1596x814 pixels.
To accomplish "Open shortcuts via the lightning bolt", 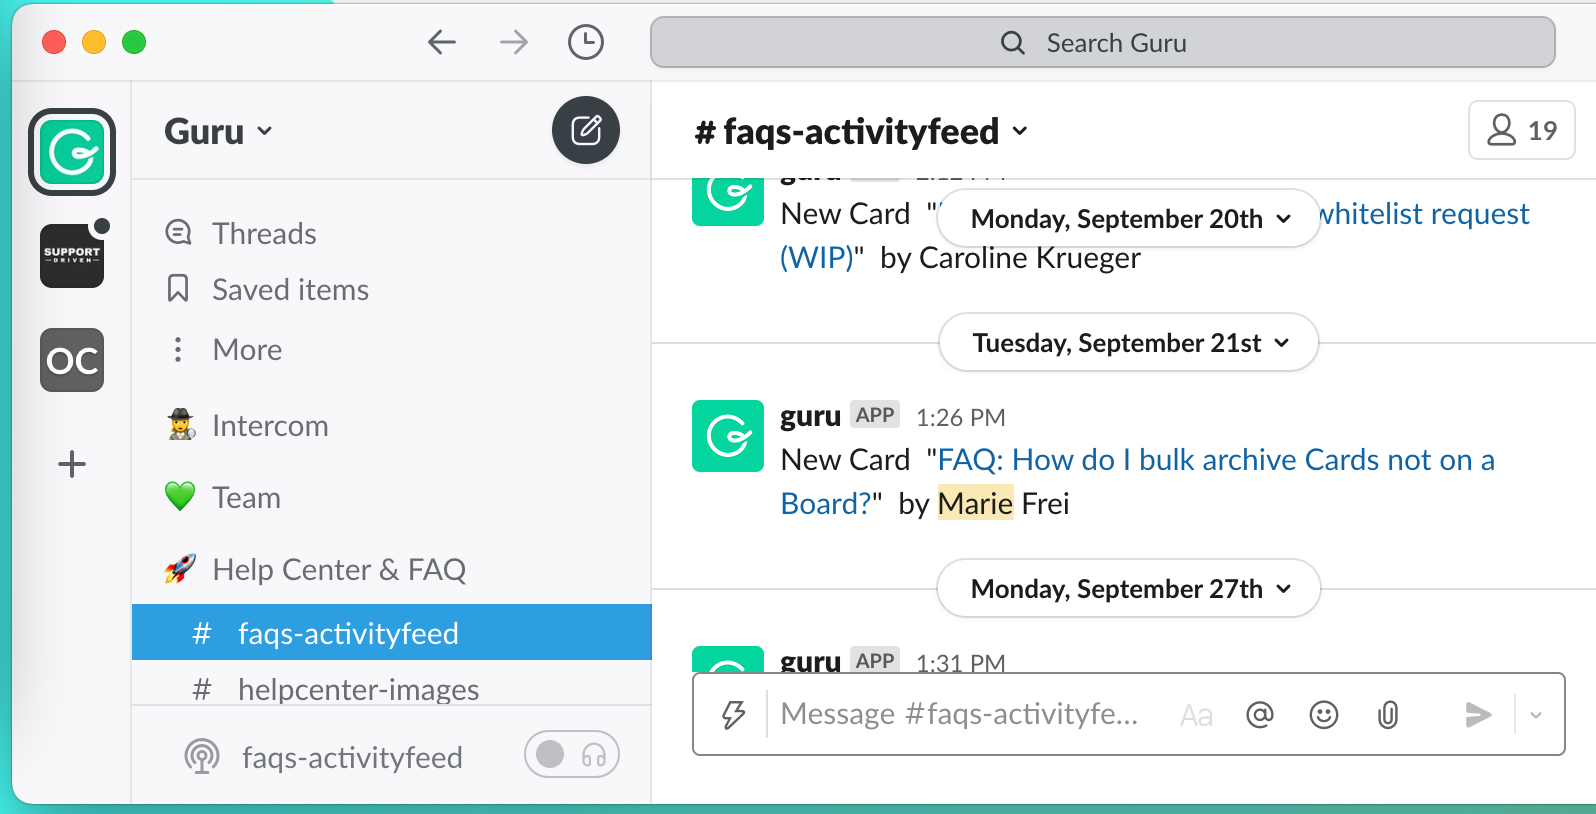I will 734,714.
